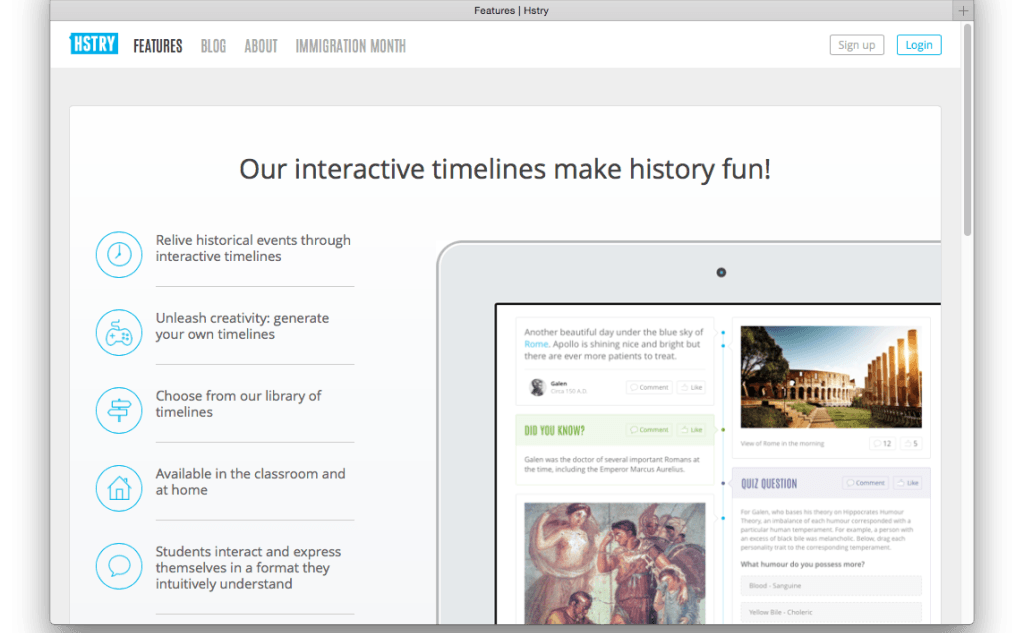Viewport: 1024px width, 633px height.
Task: Click the clock timeline icon
Action: (x=119, y=254)
